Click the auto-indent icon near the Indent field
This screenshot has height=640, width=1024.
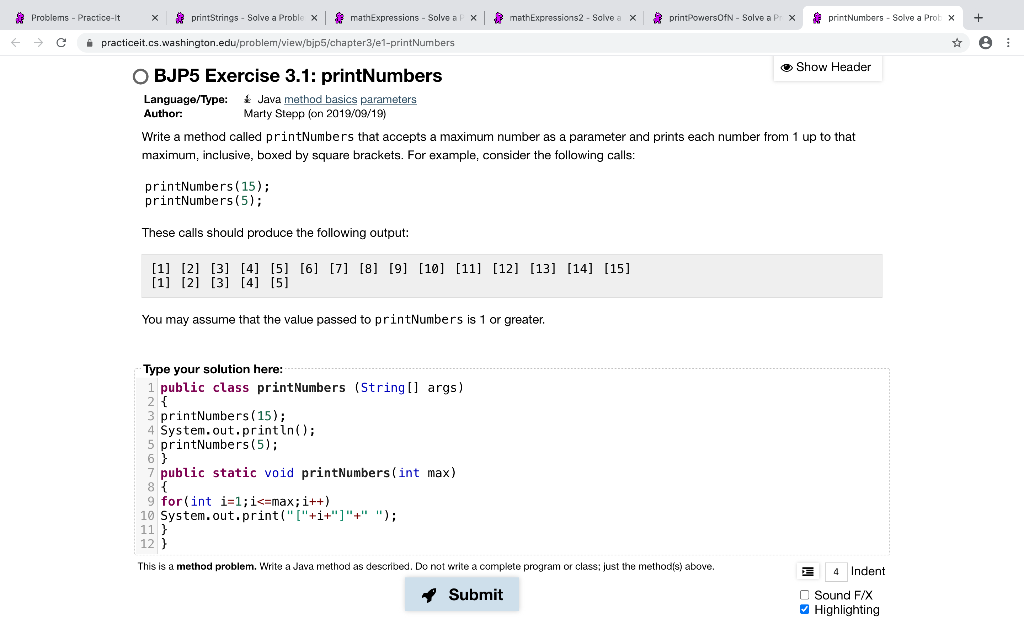coord(808,571)
